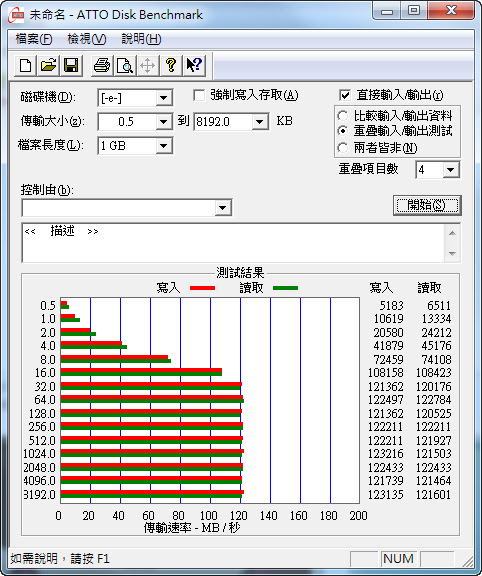The height and width of the screenshot is (576, 482).
Task: Click inside the 描述 description text box
Action: tap(233, 242)
